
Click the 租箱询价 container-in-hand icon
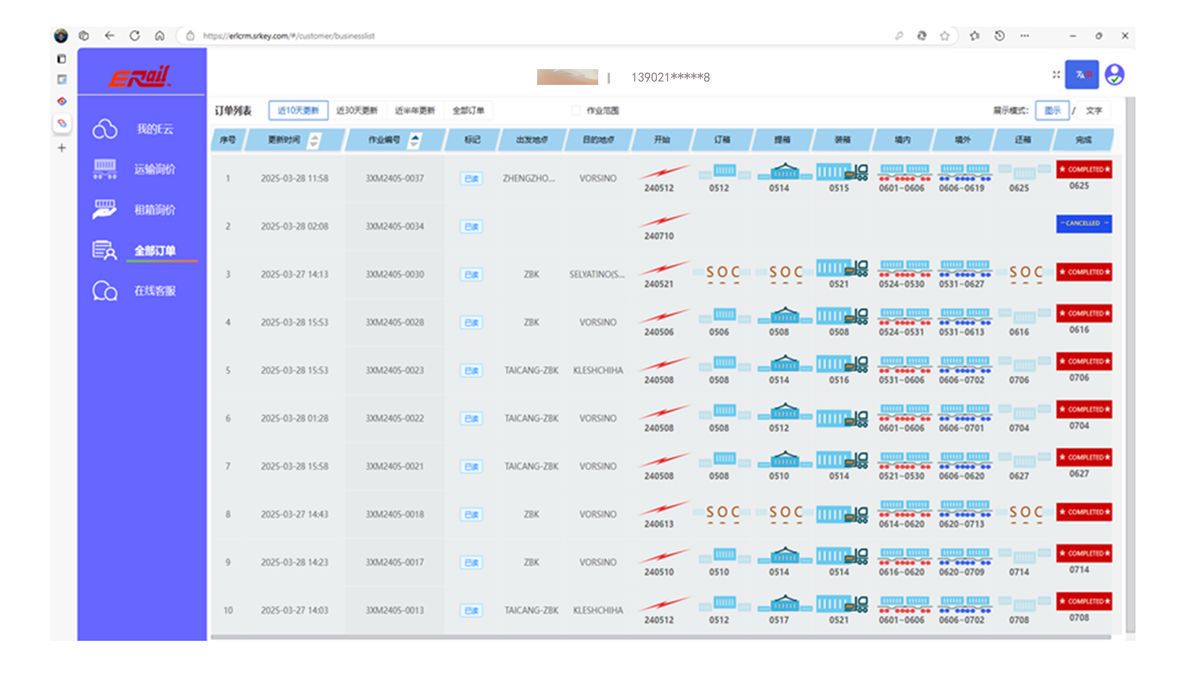pos(105,209)
